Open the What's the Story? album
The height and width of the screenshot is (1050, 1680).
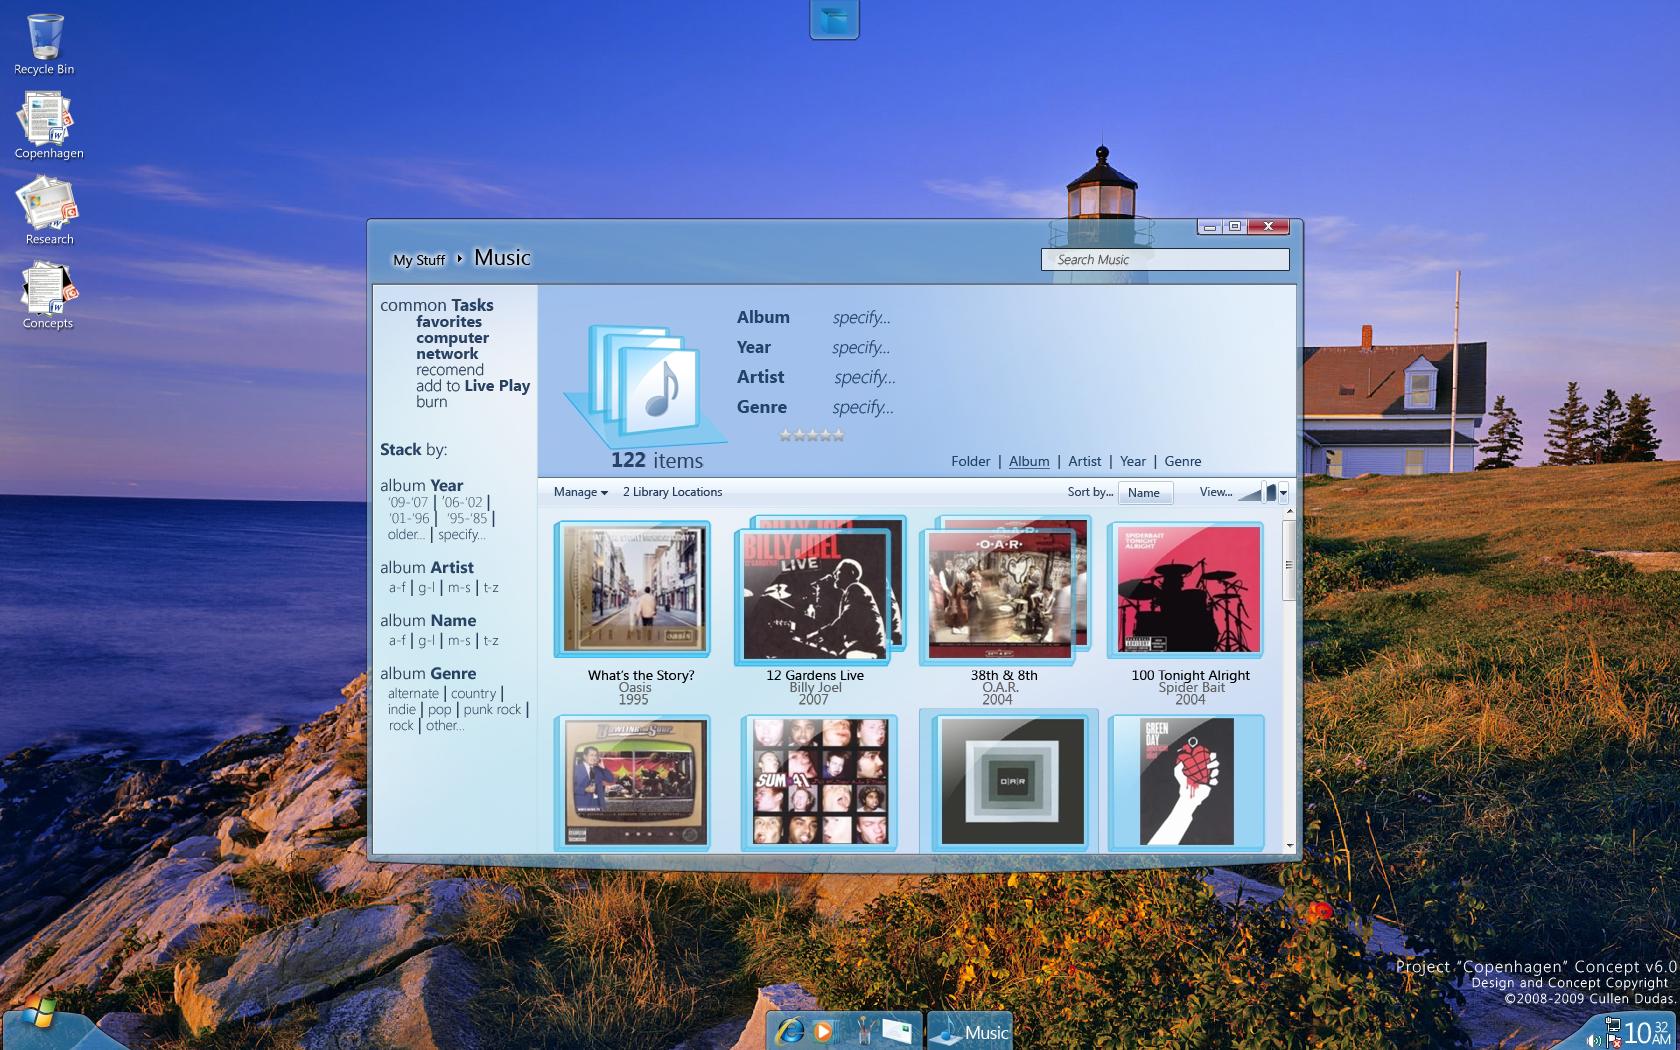[x=632, y=589]
